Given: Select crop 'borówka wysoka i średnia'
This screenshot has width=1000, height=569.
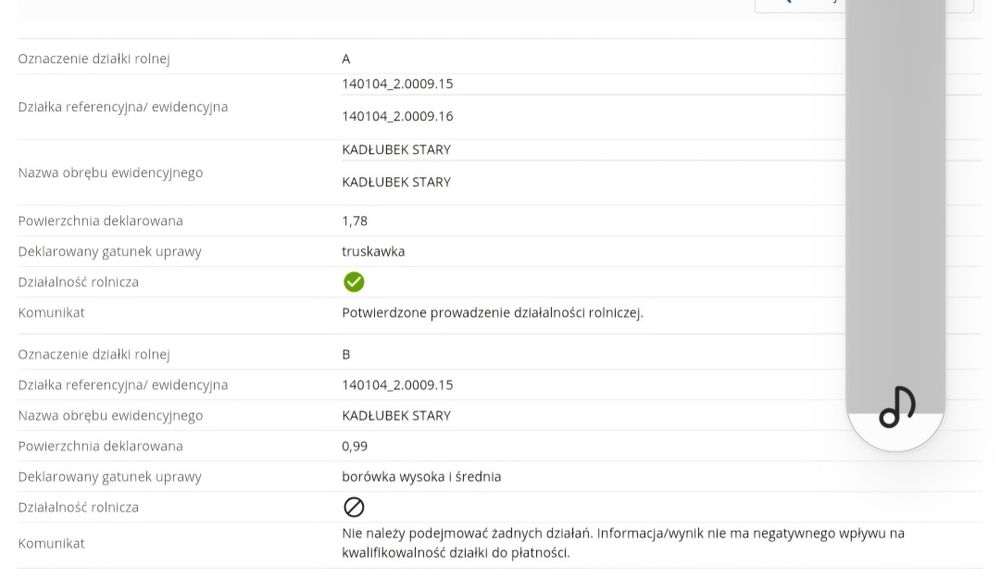Looking at the screenshot, I should [x=422, y=477].
